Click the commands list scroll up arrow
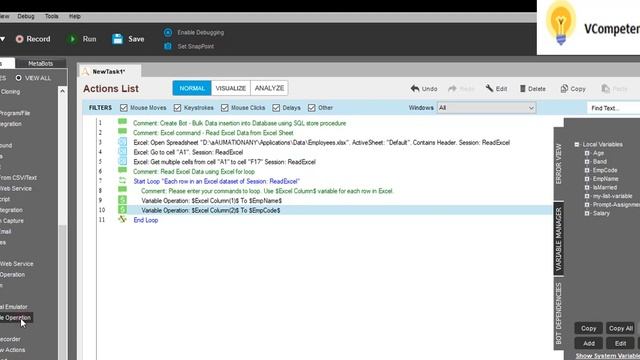The width and height of the screenshot is (640, 360). (x=62, y=91)
